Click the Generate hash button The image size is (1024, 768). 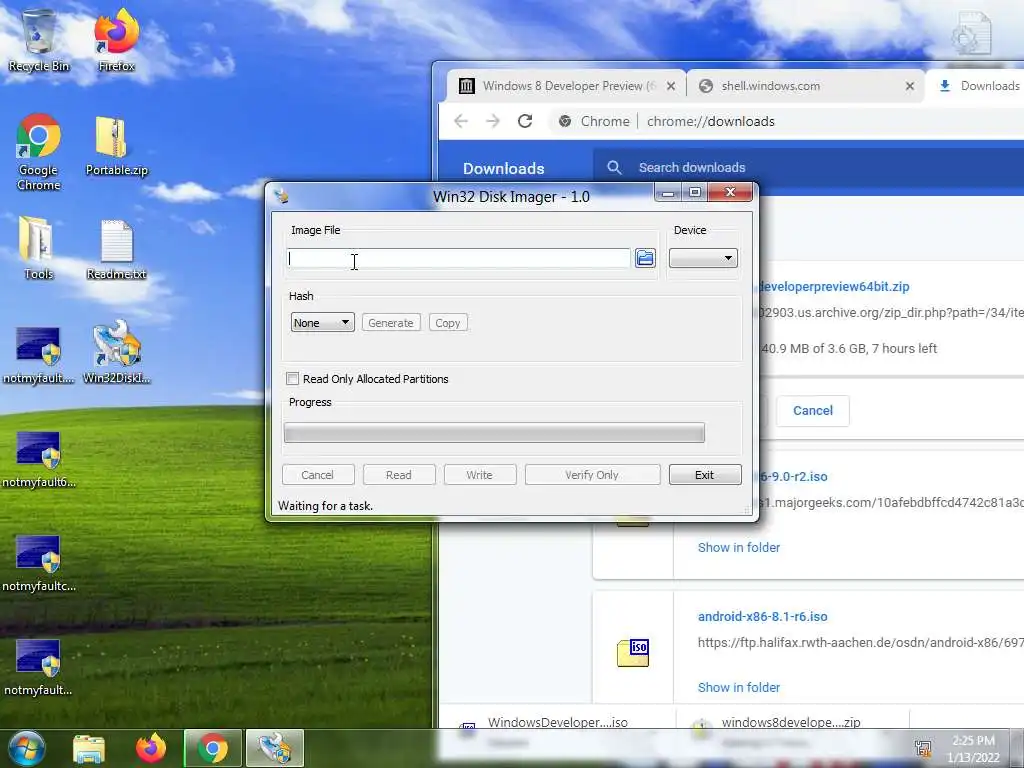pos(391,323)
